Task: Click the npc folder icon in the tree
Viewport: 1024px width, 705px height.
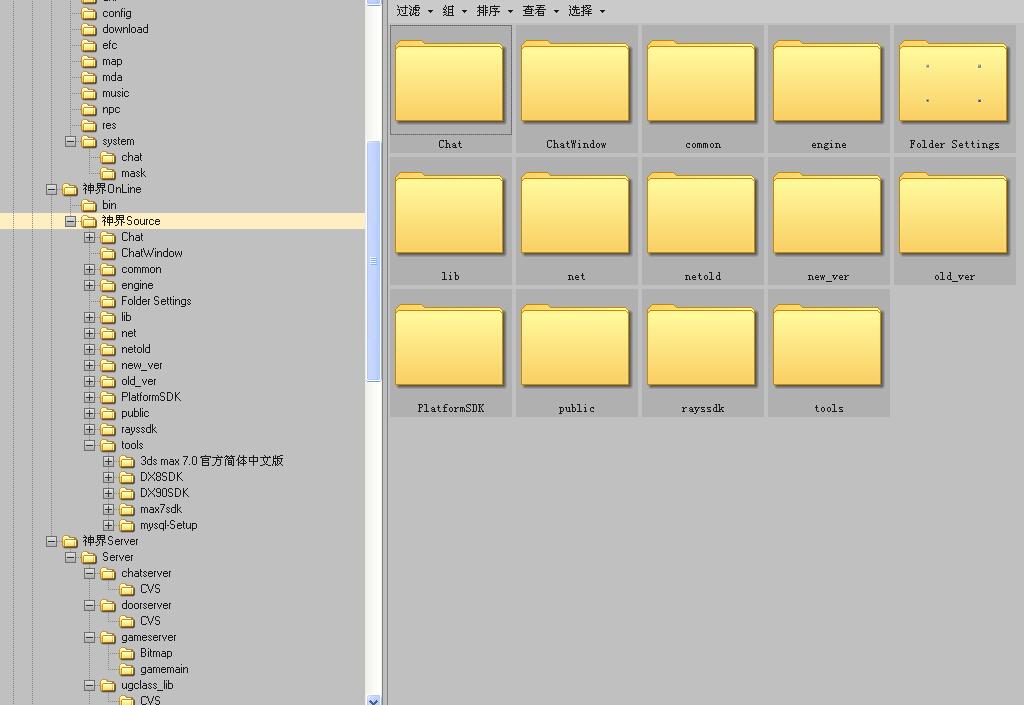Action: click(89, 109)
